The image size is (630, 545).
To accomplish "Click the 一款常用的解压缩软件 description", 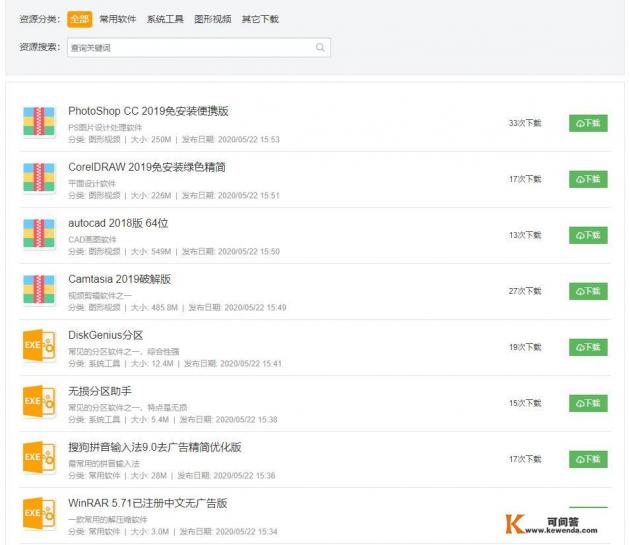I will 108,520.
